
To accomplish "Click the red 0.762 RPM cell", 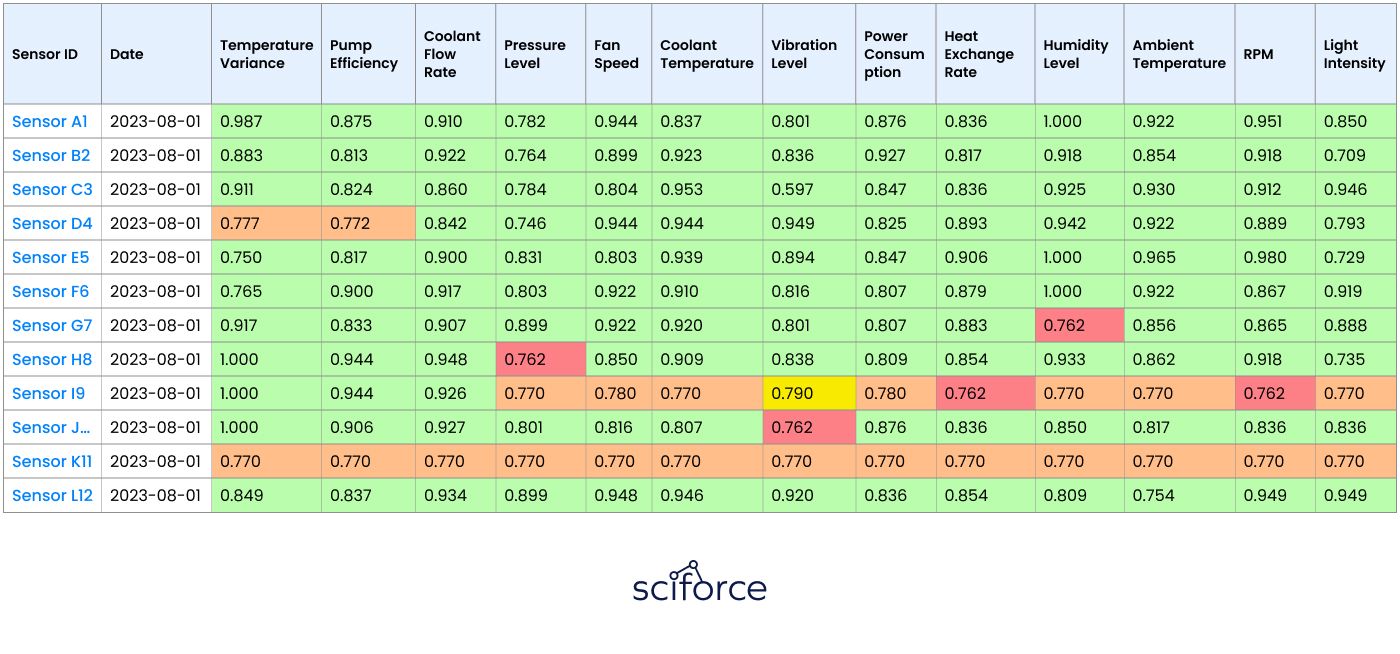I will [1275, 393].
